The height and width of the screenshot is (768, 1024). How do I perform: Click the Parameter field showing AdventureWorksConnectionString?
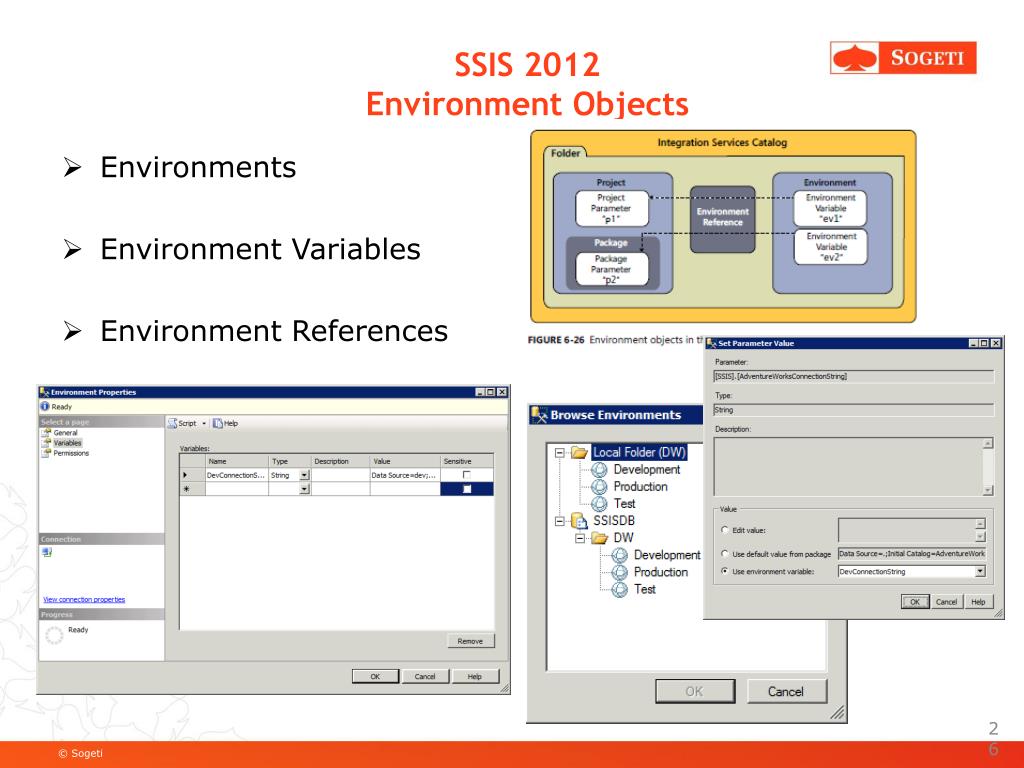pyautogui.click(x=854, y=376)
